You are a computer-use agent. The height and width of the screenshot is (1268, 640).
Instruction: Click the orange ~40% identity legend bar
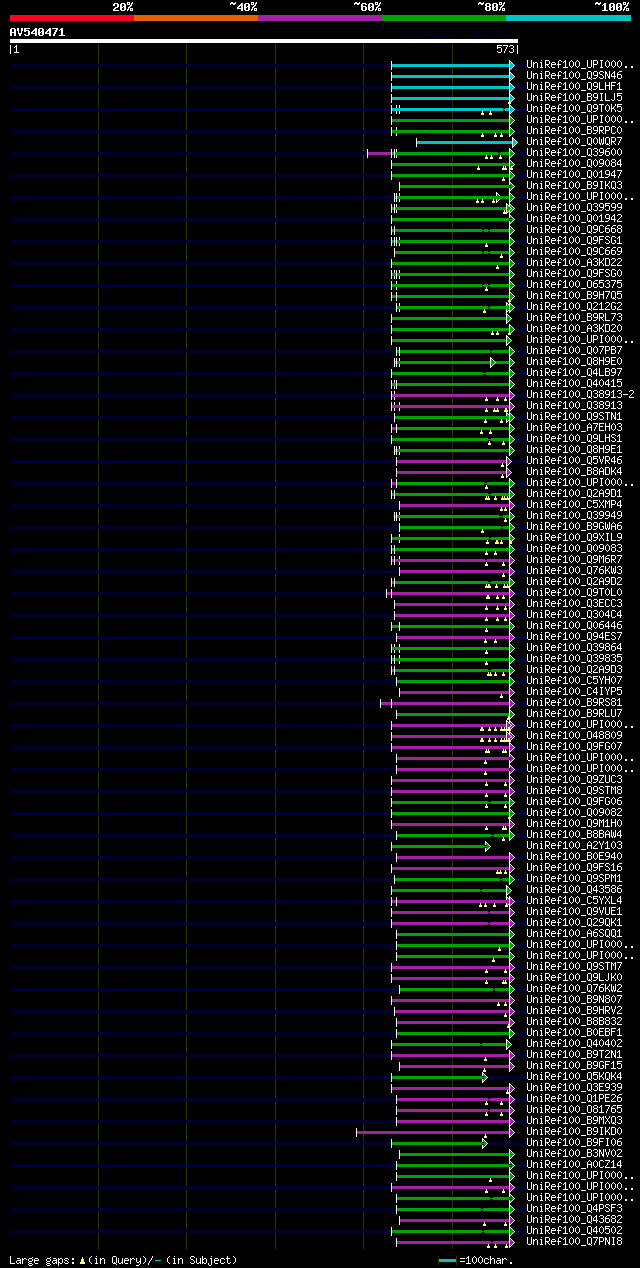195,17
